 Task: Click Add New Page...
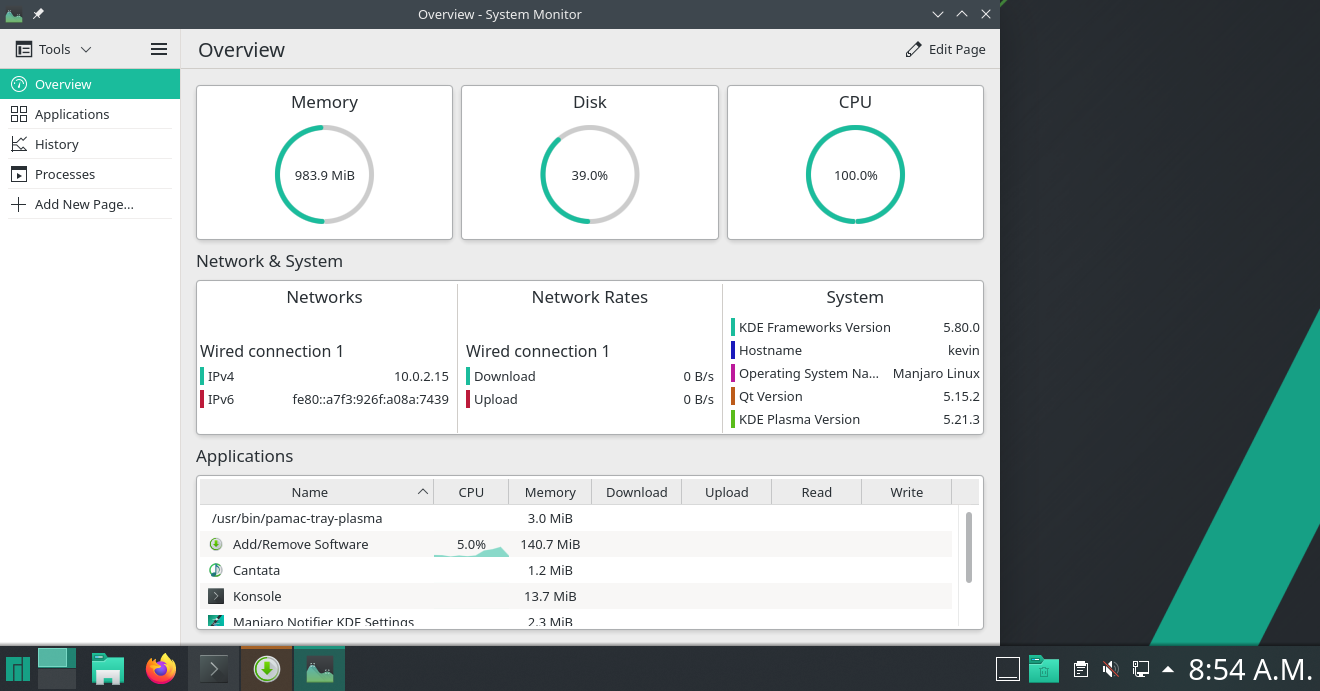point(90,204)
